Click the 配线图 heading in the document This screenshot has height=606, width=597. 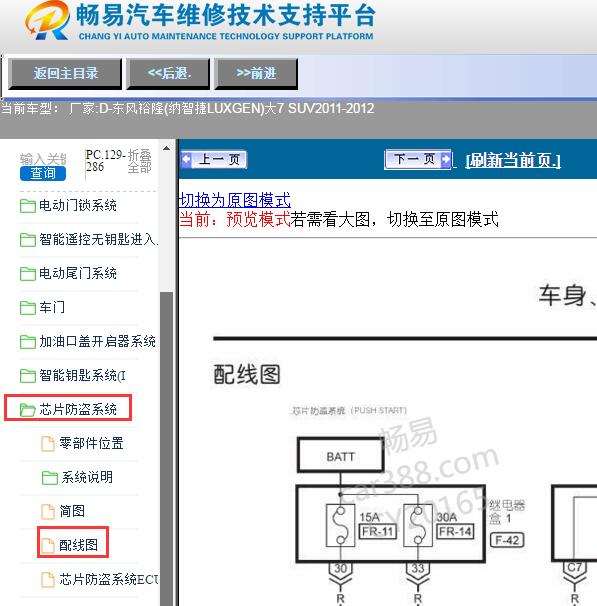247,374
